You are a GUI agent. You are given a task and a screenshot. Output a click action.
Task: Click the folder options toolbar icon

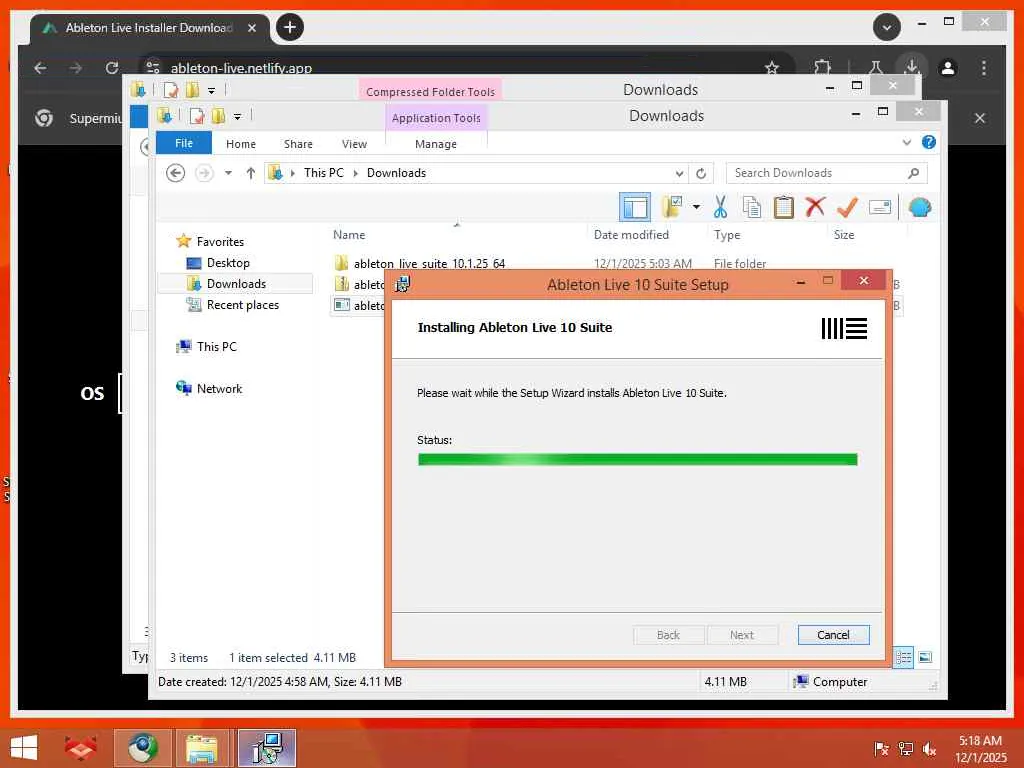pyautogui.click(x=672, y=207)
